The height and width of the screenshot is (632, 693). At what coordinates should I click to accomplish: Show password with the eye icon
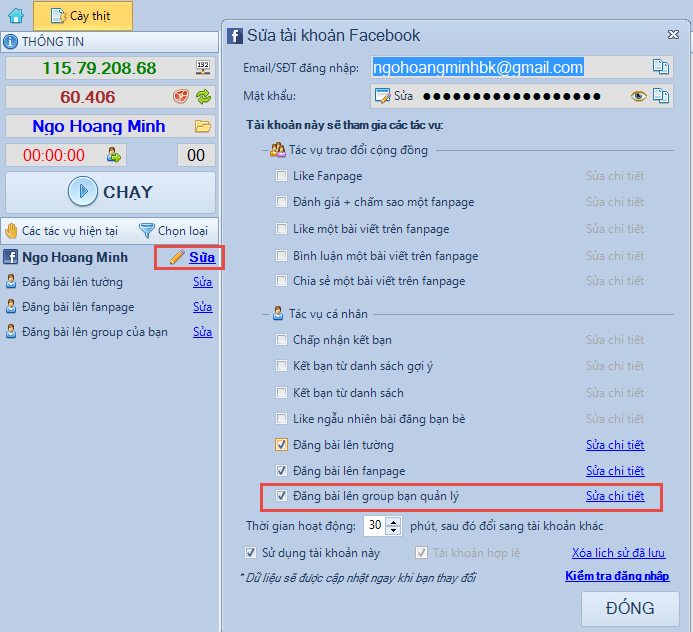click(x=638, y=96)
